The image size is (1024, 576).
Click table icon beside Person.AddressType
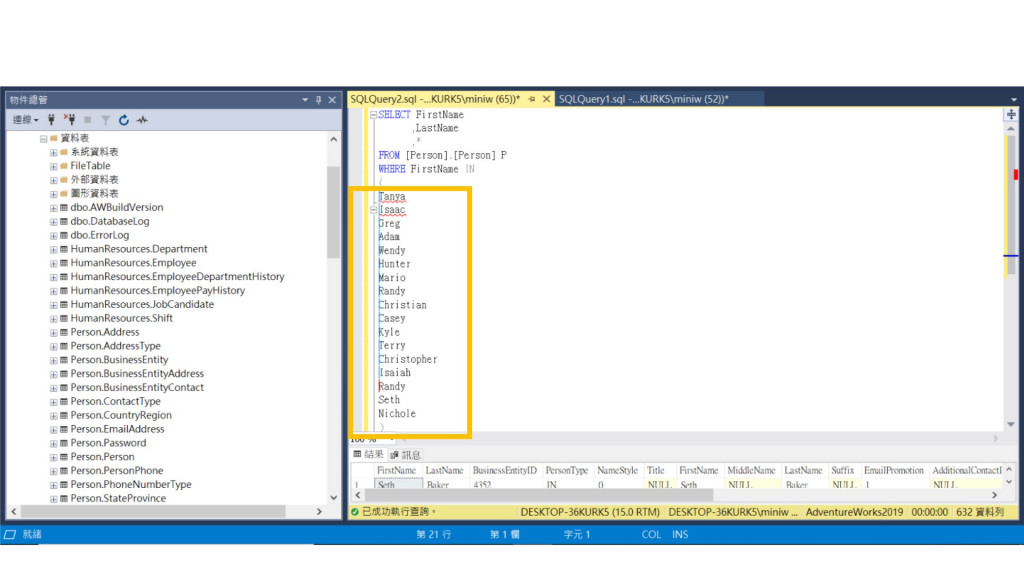click(64, 346)
